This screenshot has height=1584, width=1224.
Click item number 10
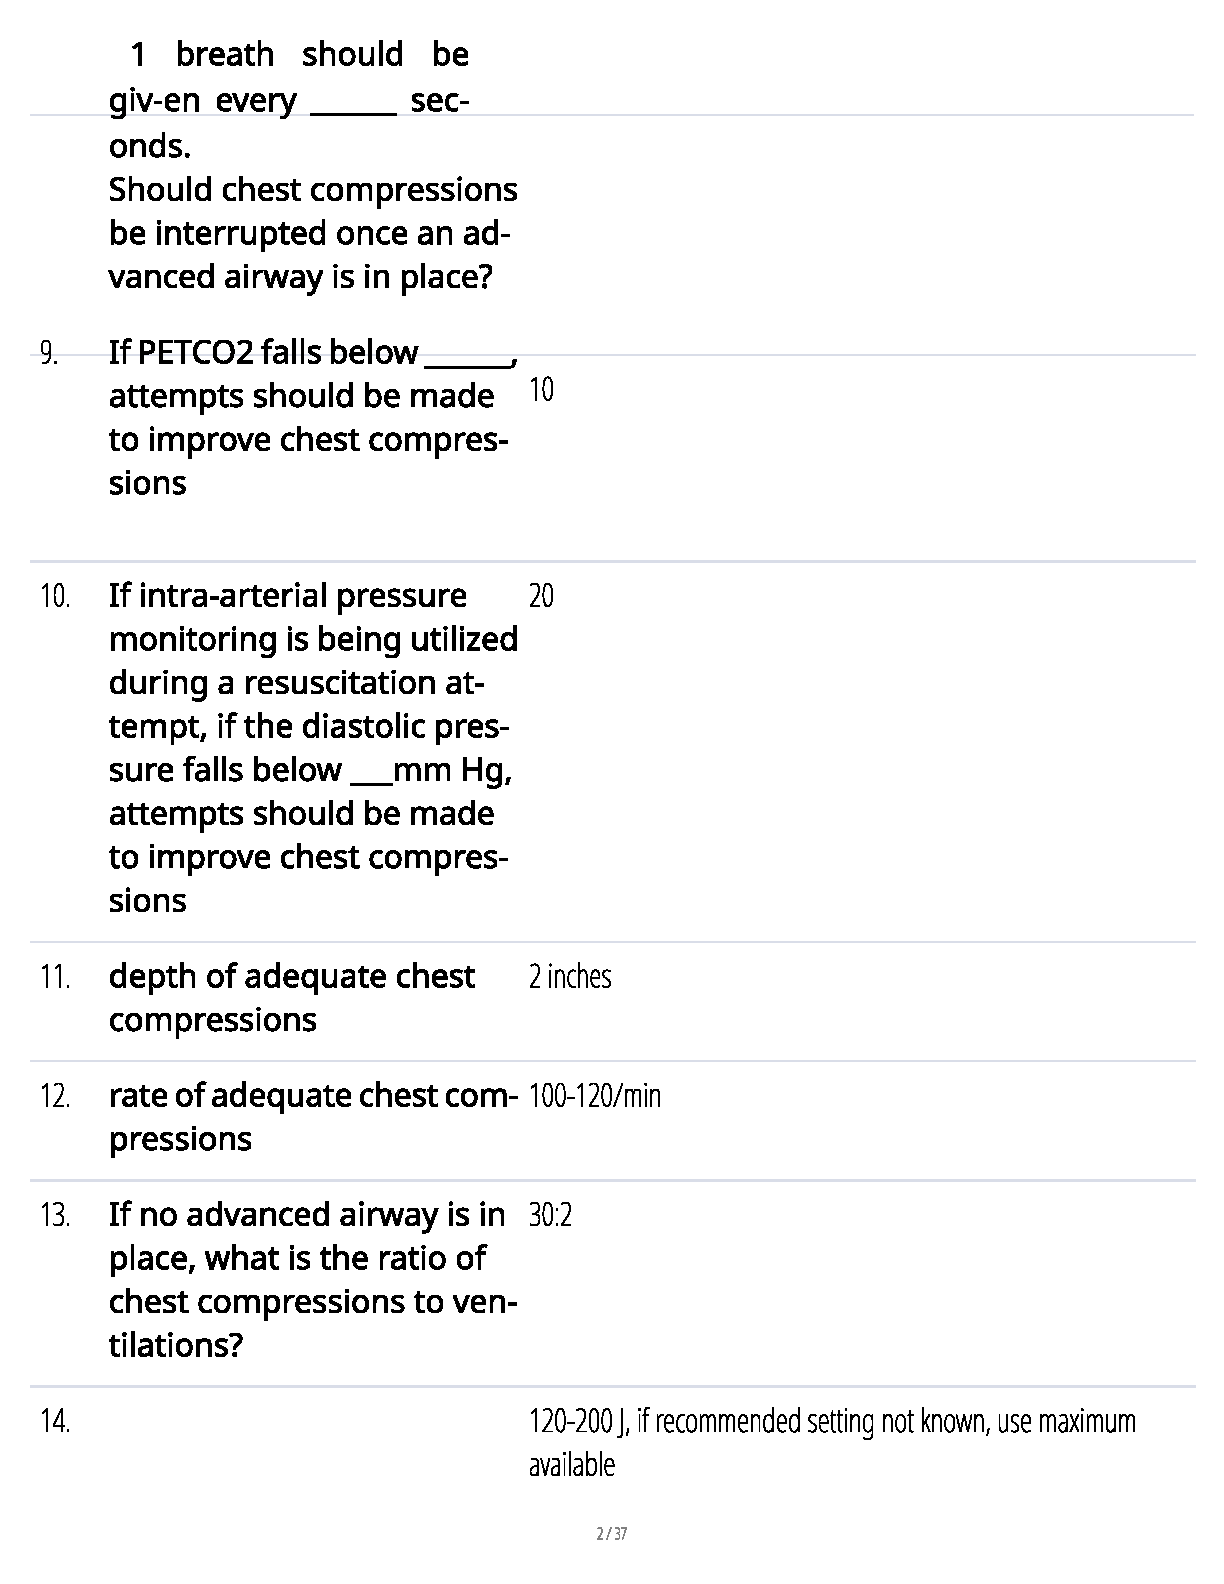tap(55, 597)
